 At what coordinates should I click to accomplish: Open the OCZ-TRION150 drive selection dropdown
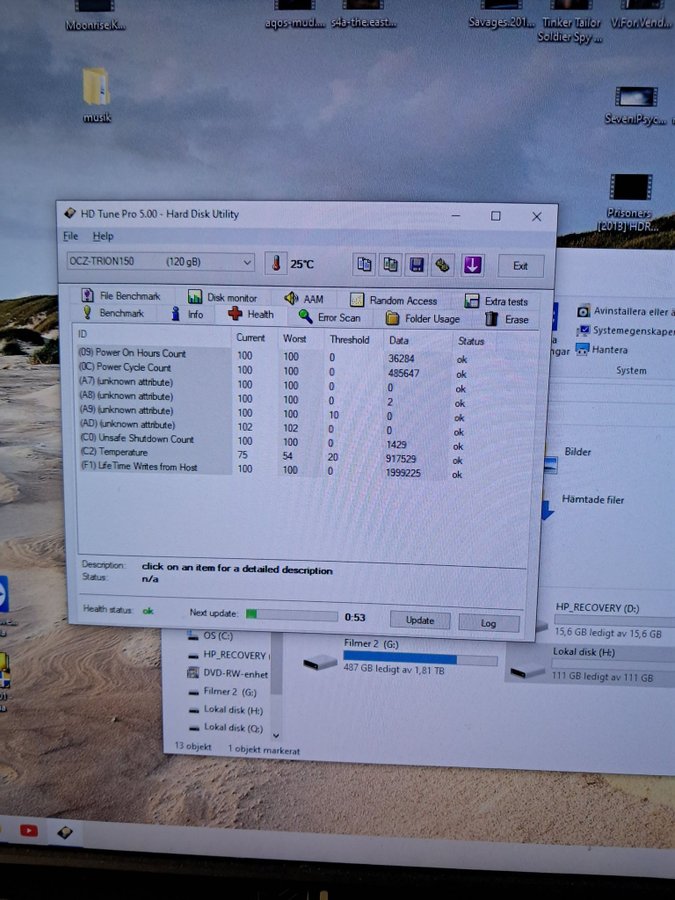[x=161, y=262]
